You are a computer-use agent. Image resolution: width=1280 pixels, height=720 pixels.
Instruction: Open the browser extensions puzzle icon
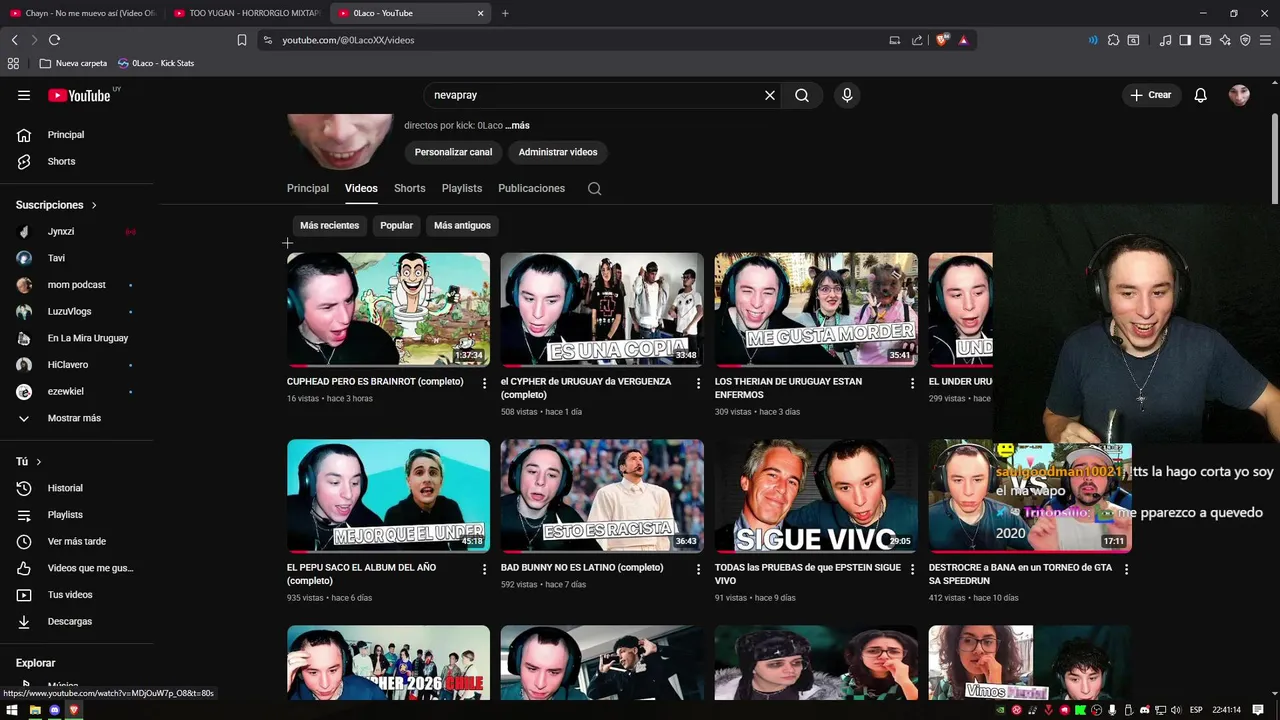point(1113,40)
